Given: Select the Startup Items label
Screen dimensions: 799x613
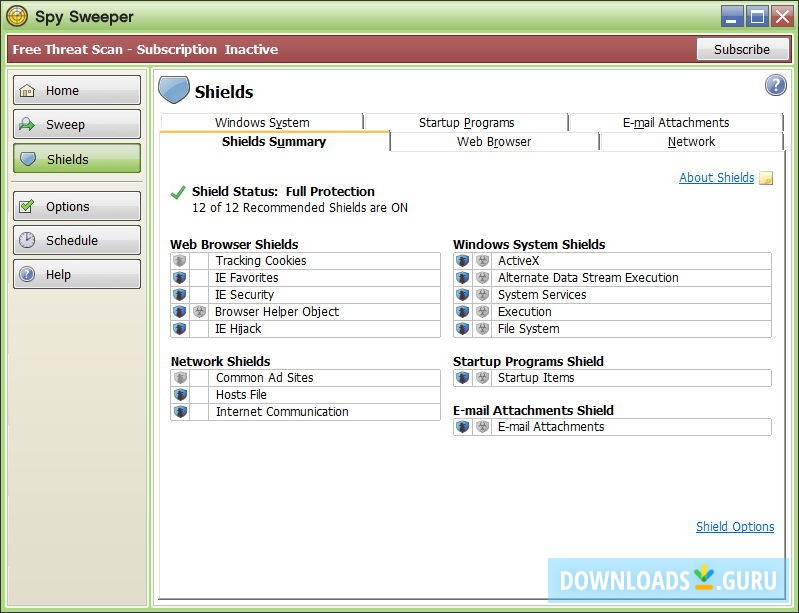Looking at the screenshot, I should click(536, 378).
